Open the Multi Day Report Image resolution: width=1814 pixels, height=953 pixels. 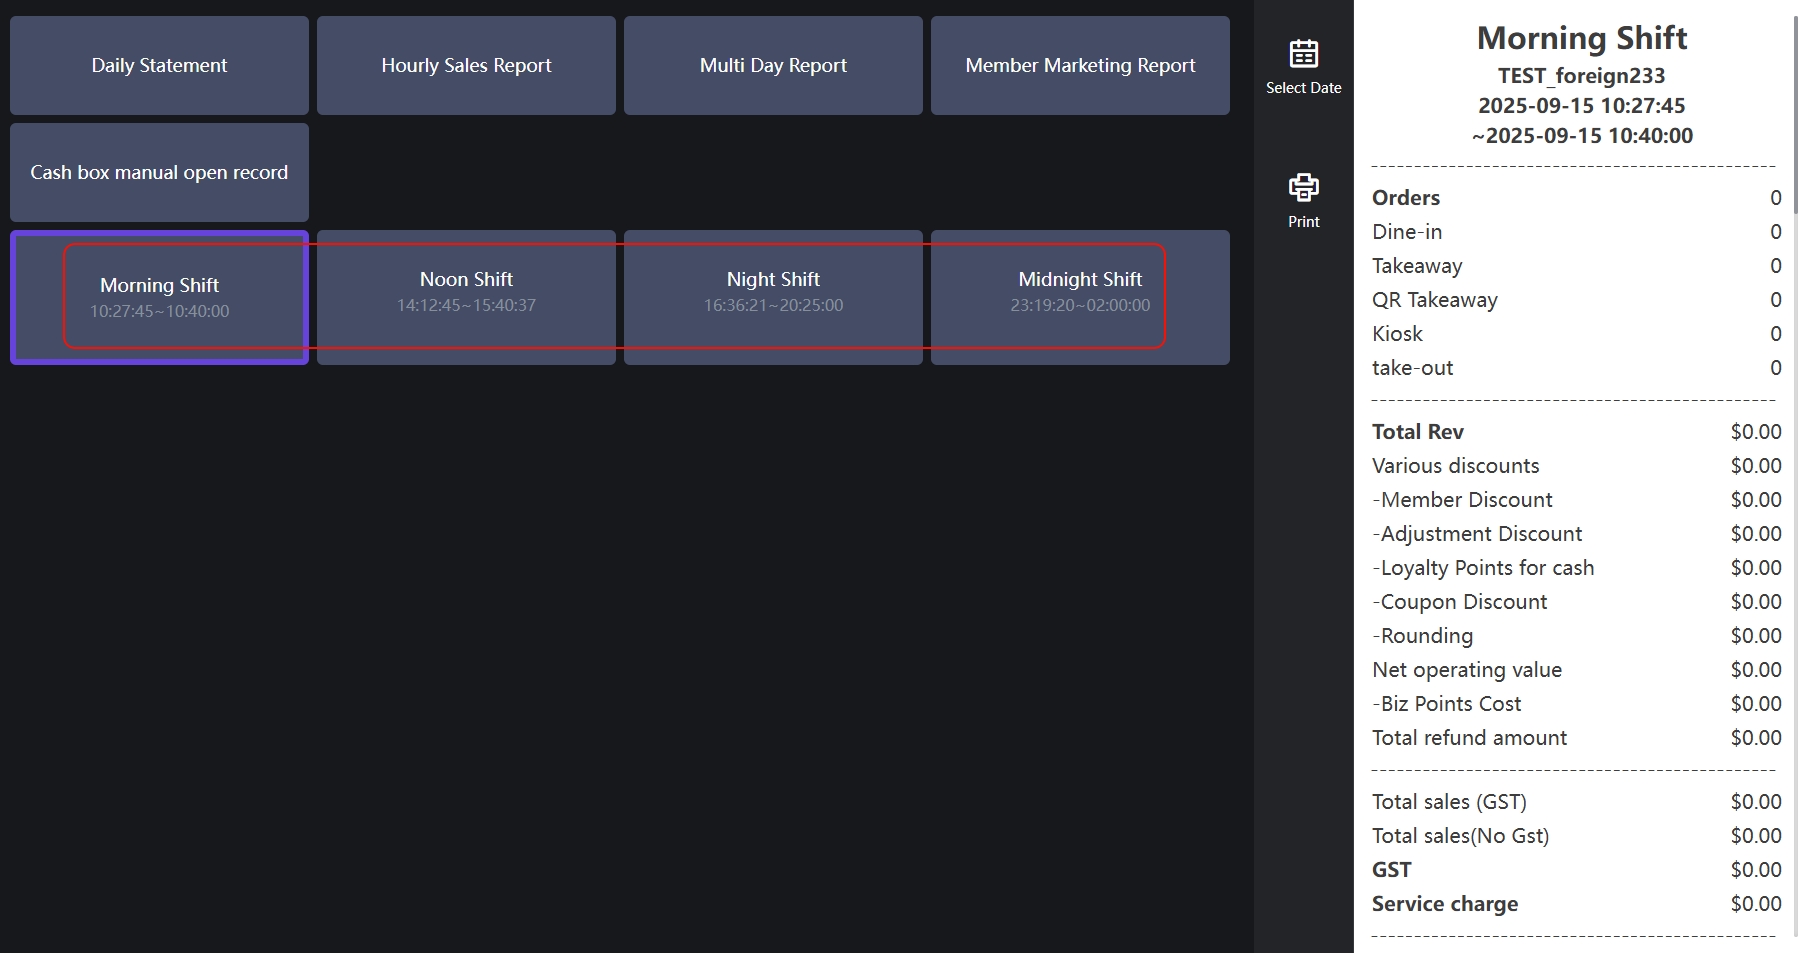pyautogui.click(x=773, y=66)
